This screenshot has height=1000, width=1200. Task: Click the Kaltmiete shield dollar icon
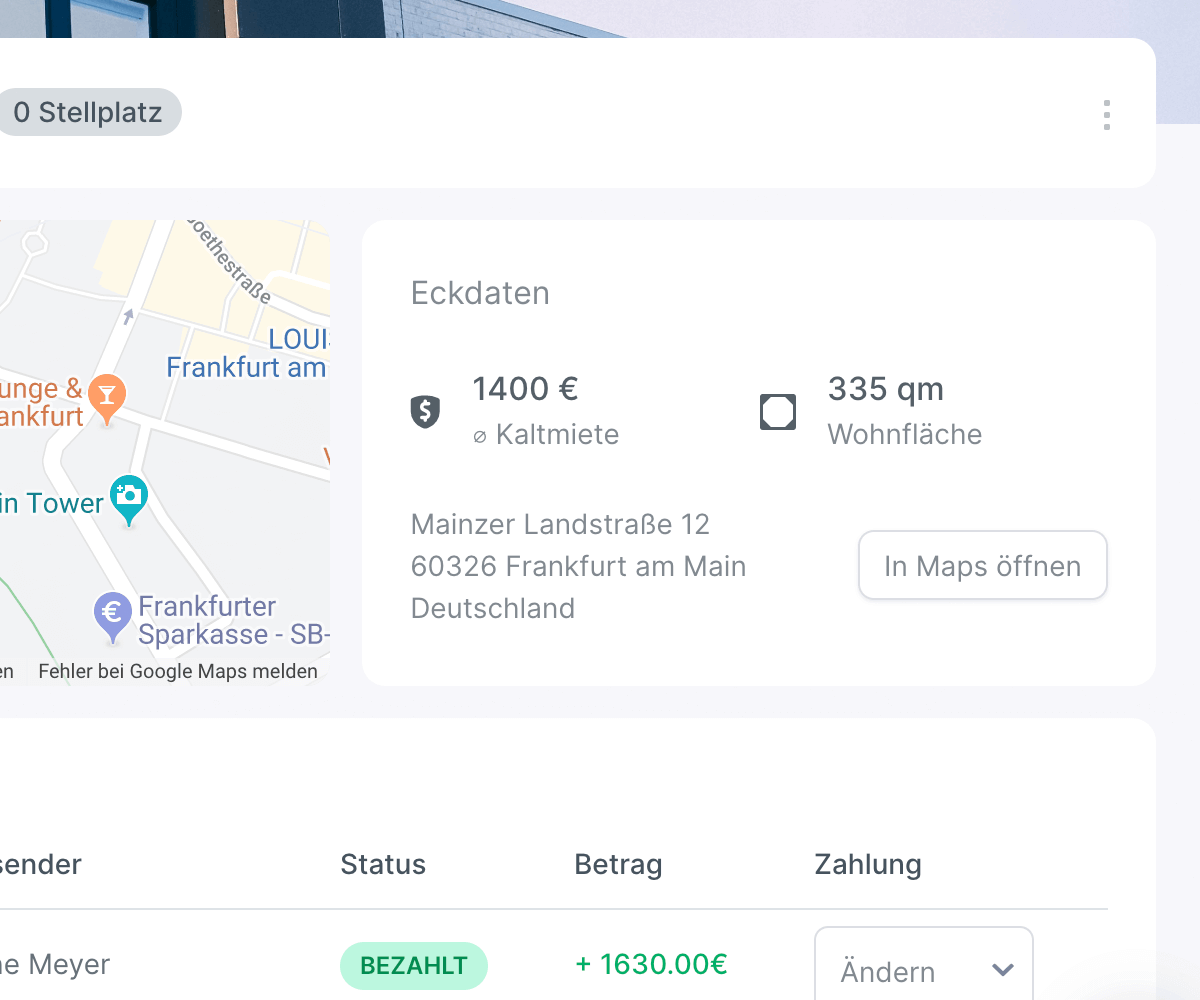click(425, 410)
